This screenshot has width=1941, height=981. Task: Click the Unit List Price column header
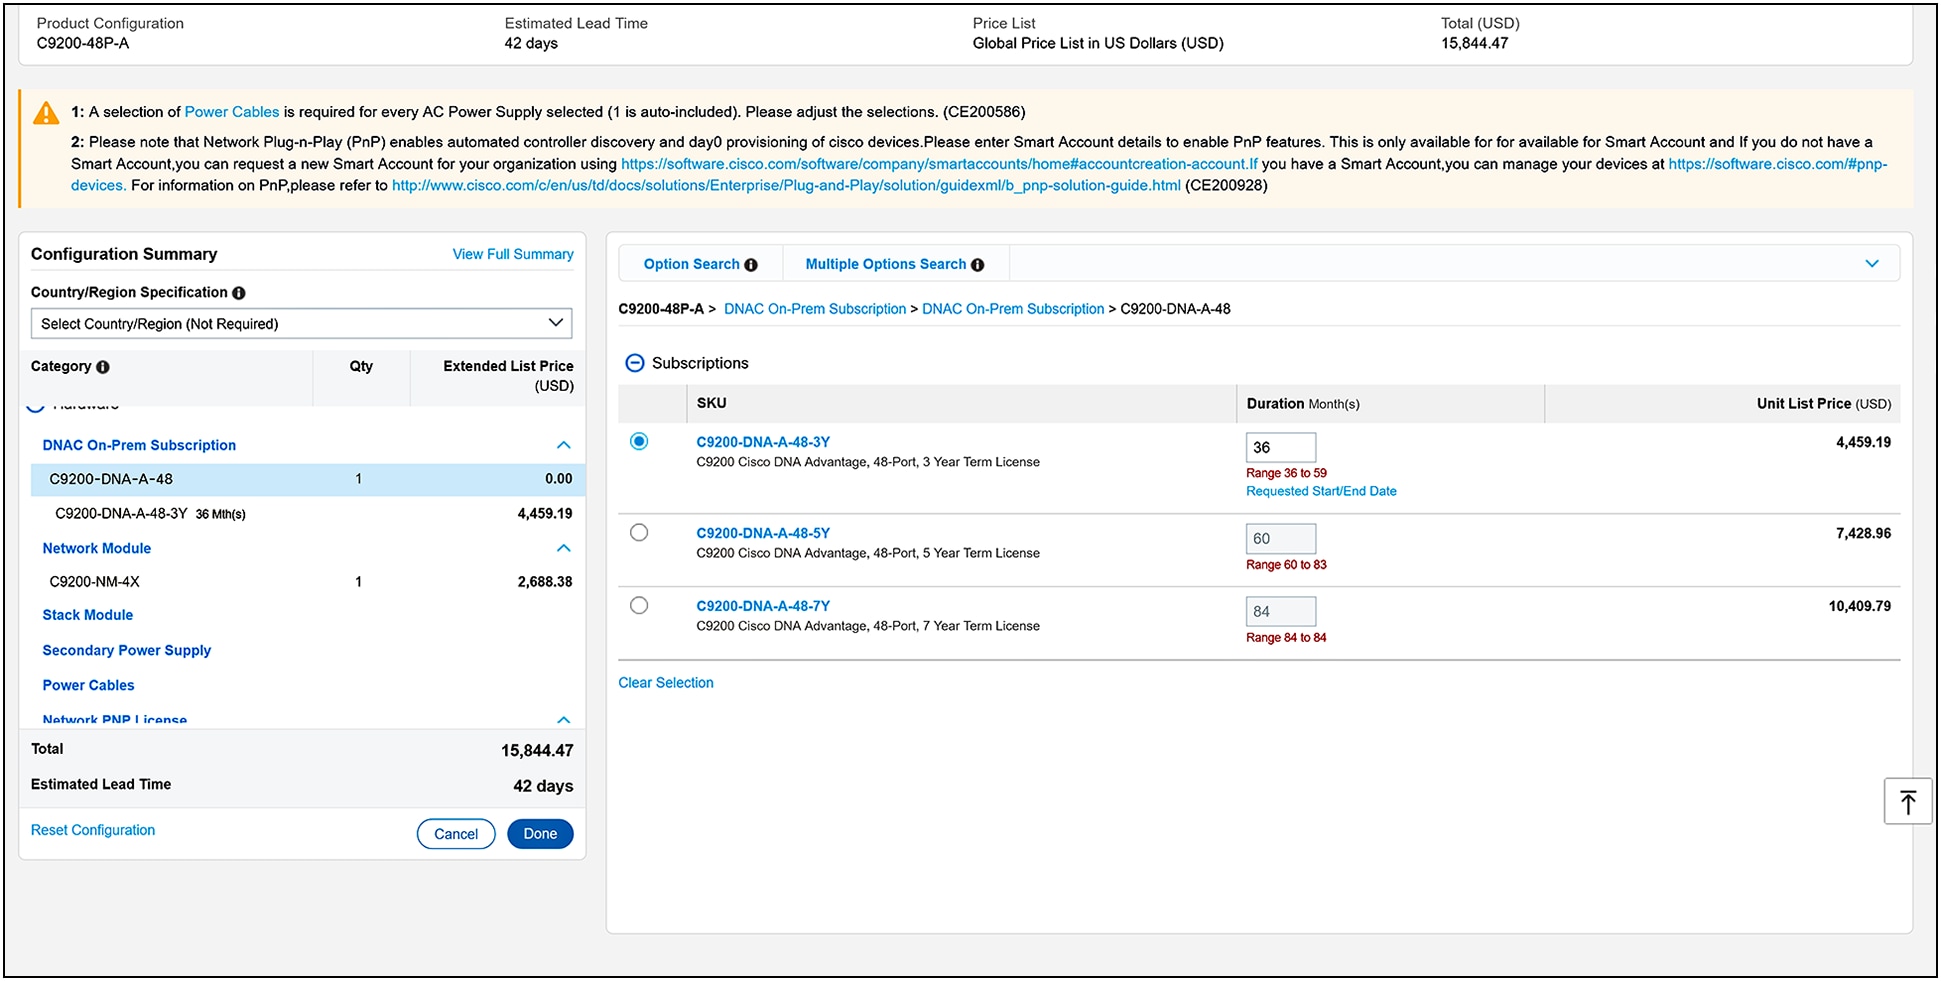1824,403
